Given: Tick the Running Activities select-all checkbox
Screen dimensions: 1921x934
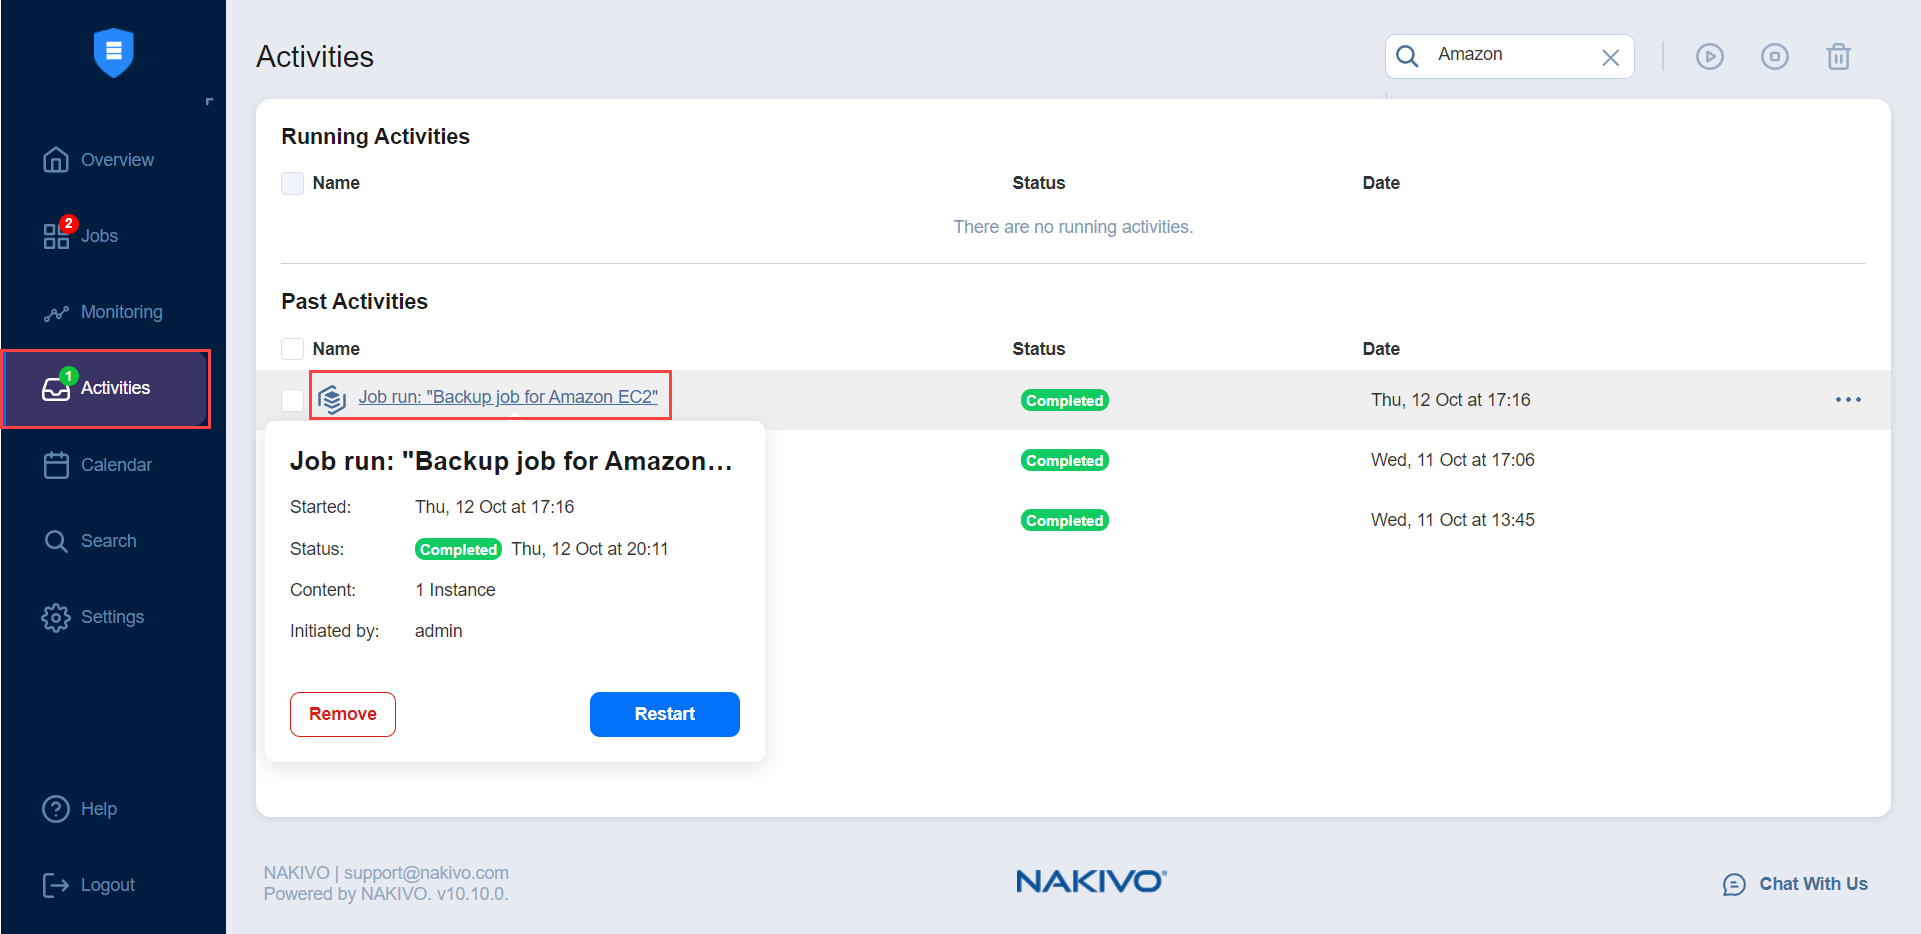Looking at the screenshot, I should click(292, 183).
